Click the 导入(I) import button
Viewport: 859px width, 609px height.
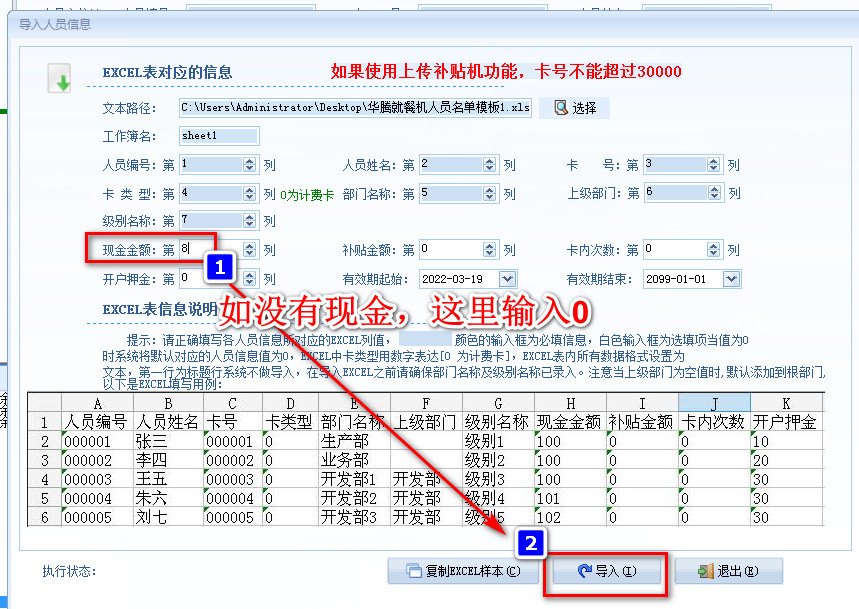coord(607,571)
